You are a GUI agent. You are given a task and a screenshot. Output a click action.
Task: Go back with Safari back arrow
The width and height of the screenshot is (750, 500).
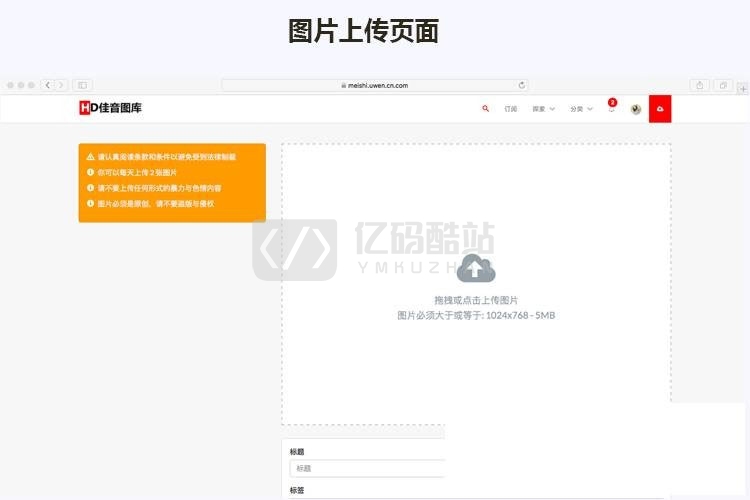click(x=47, y=85)
